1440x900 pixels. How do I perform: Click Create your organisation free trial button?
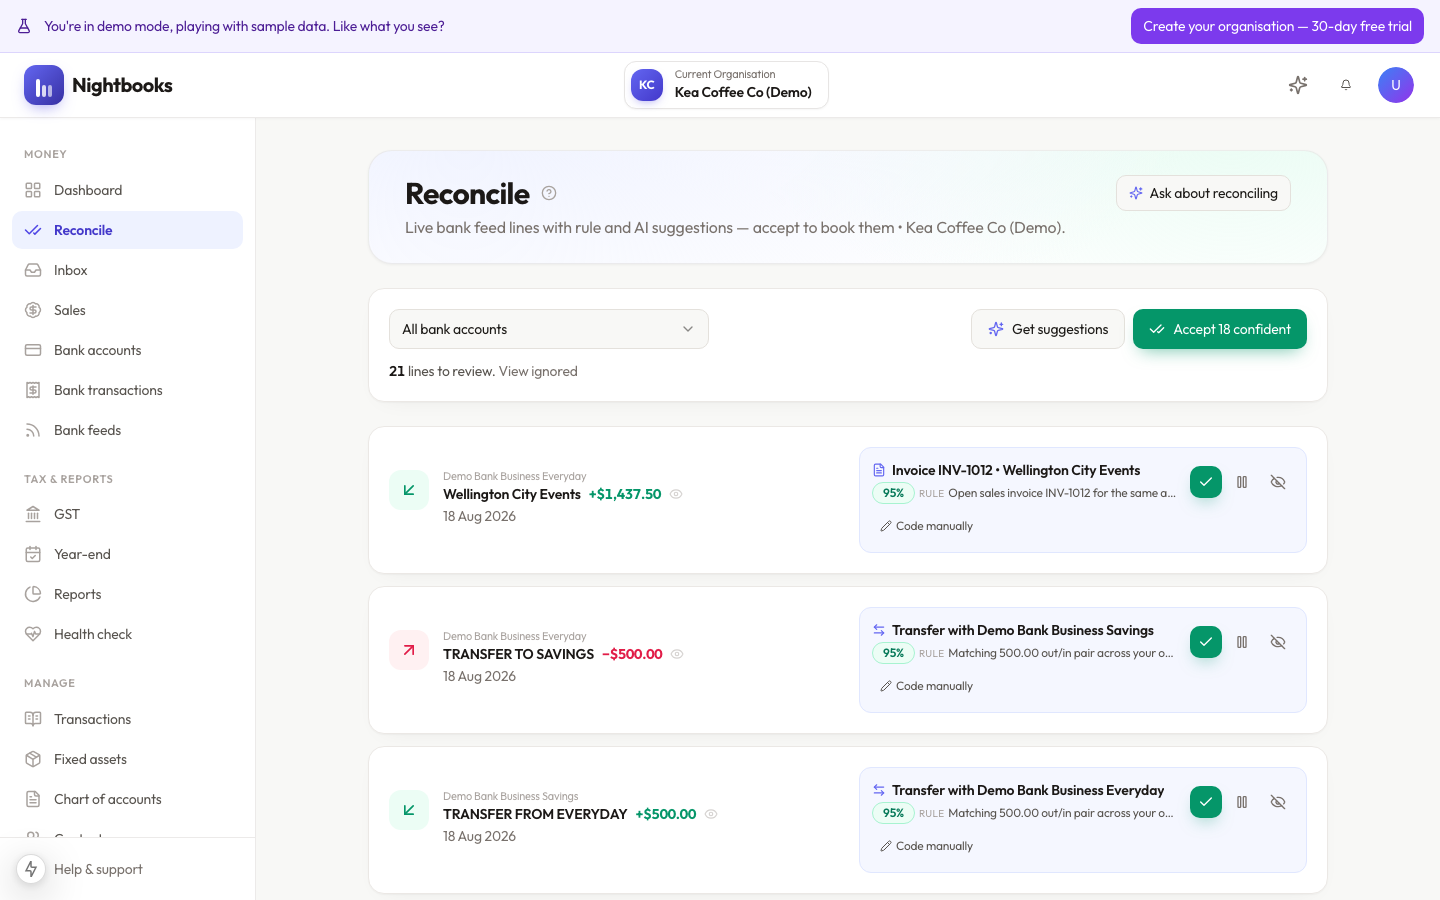click(1277, 26)
